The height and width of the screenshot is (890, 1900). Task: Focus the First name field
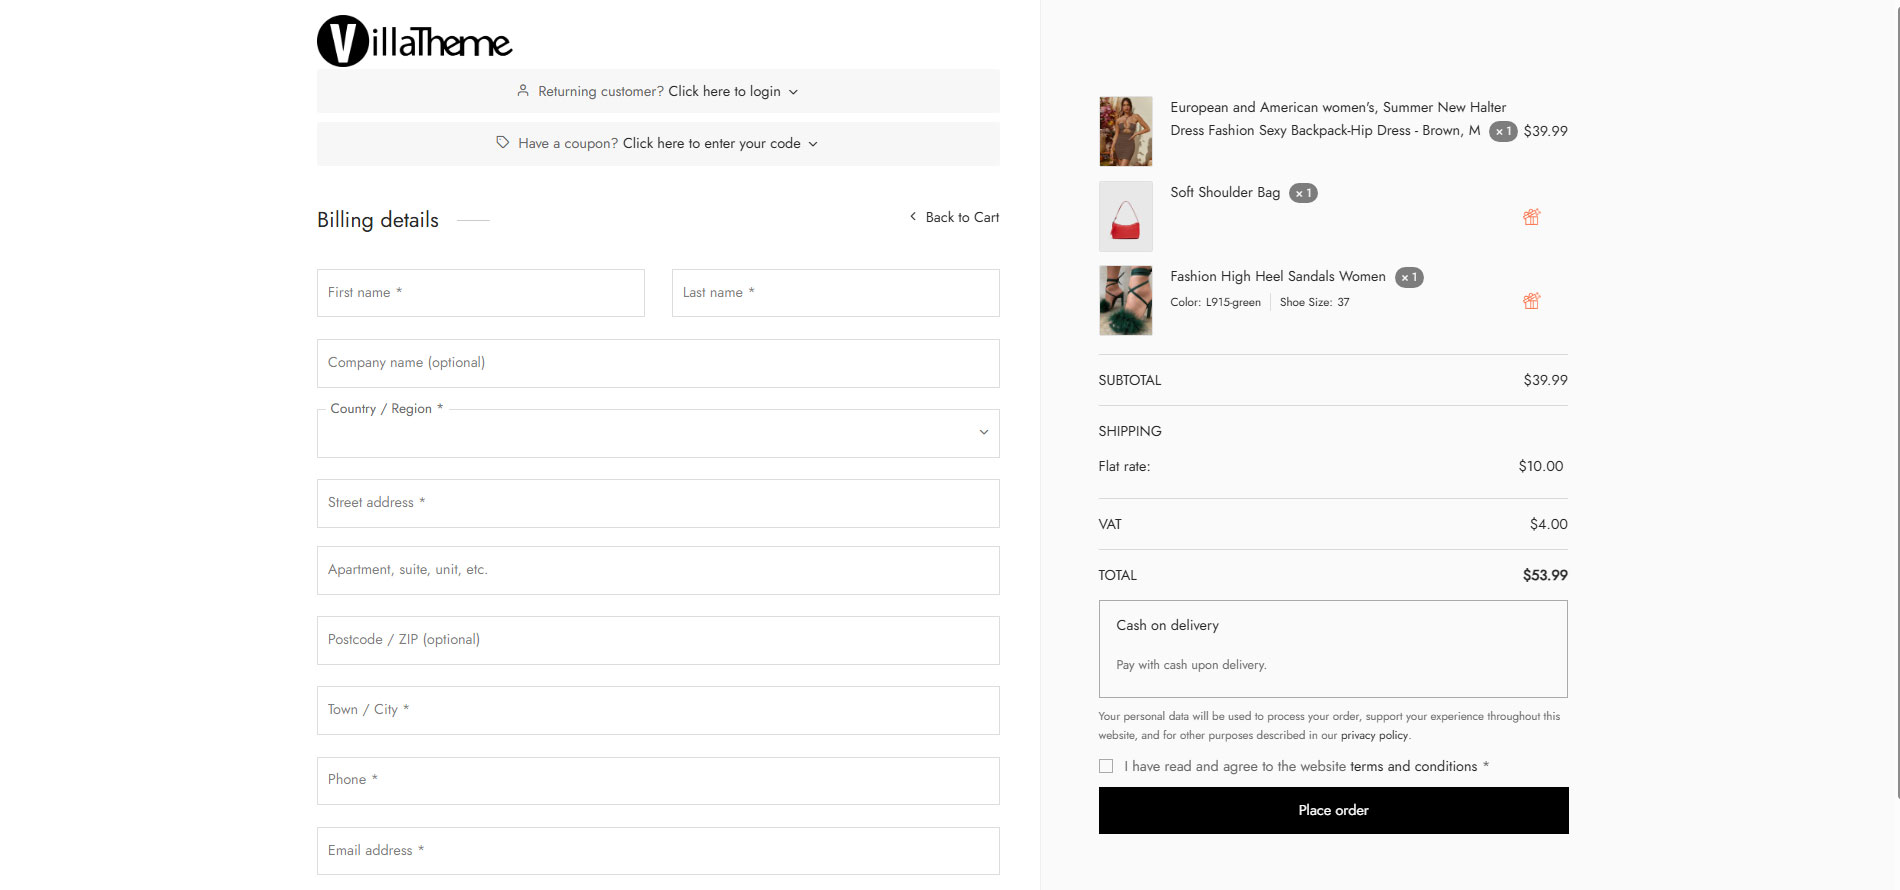[x=481, y=293]
